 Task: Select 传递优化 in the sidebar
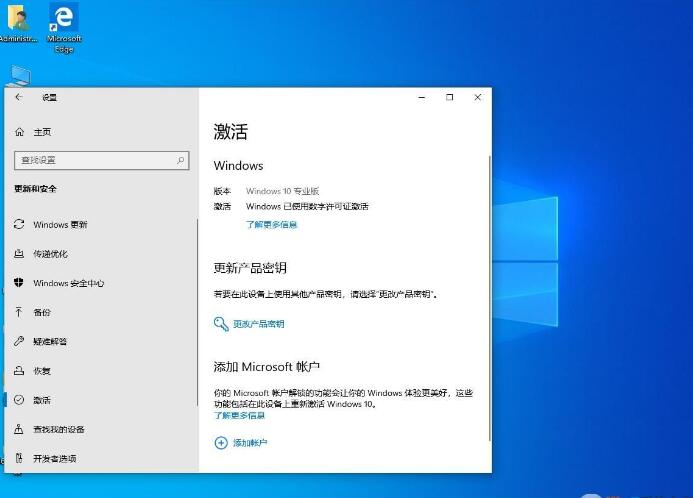tap(102, 254)
